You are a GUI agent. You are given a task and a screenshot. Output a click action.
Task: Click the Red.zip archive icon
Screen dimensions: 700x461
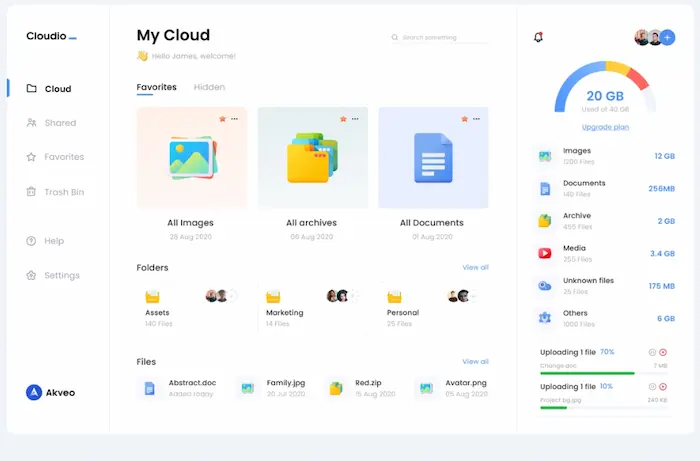pos(336,388)
